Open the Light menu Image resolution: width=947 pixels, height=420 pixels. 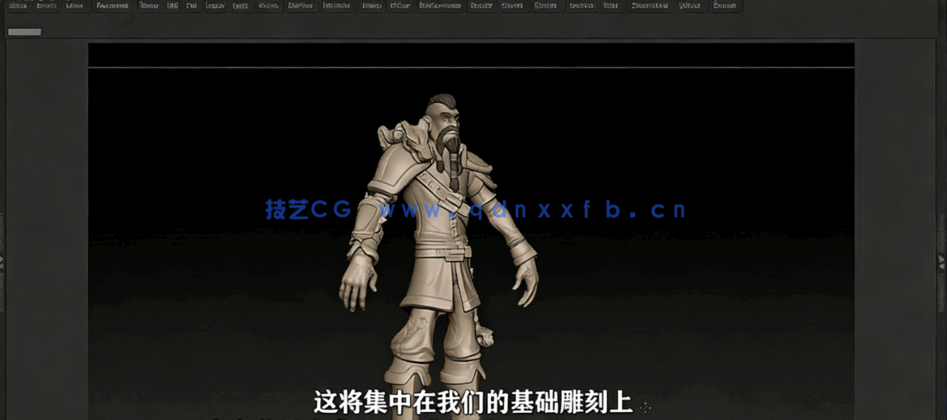[x=240, y=6]
